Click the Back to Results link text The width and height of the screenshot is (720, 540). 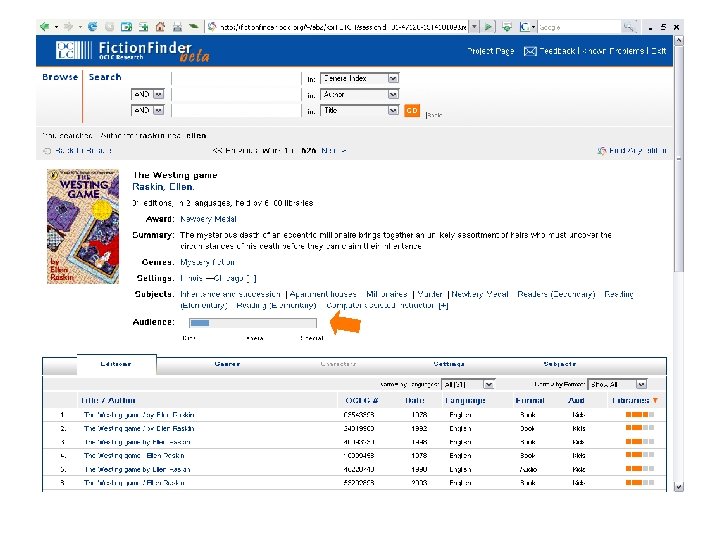(x=83, y=151)
